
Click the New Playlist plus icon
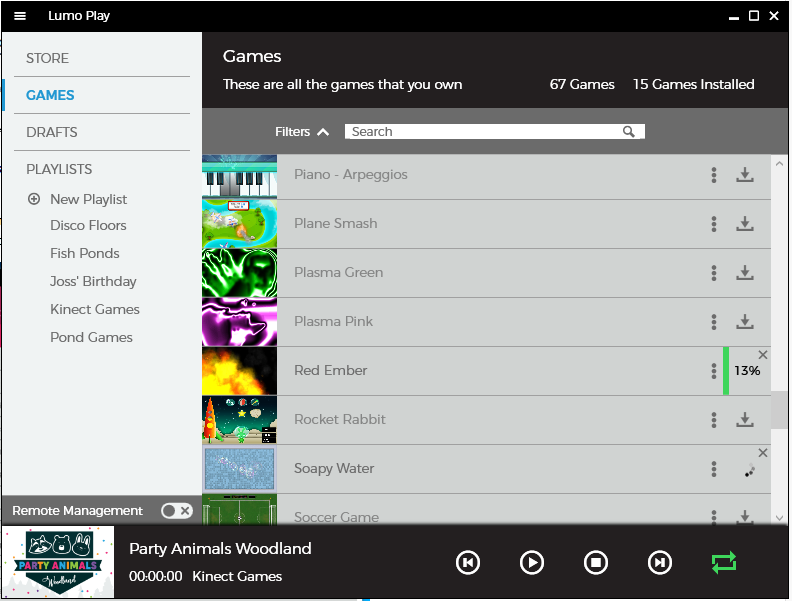click(34, 199)
